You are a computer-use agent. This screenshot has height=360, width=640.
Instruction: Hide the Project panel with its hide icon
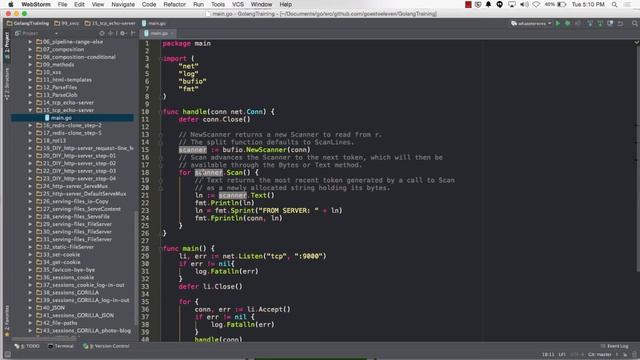(x=133, y=33)
